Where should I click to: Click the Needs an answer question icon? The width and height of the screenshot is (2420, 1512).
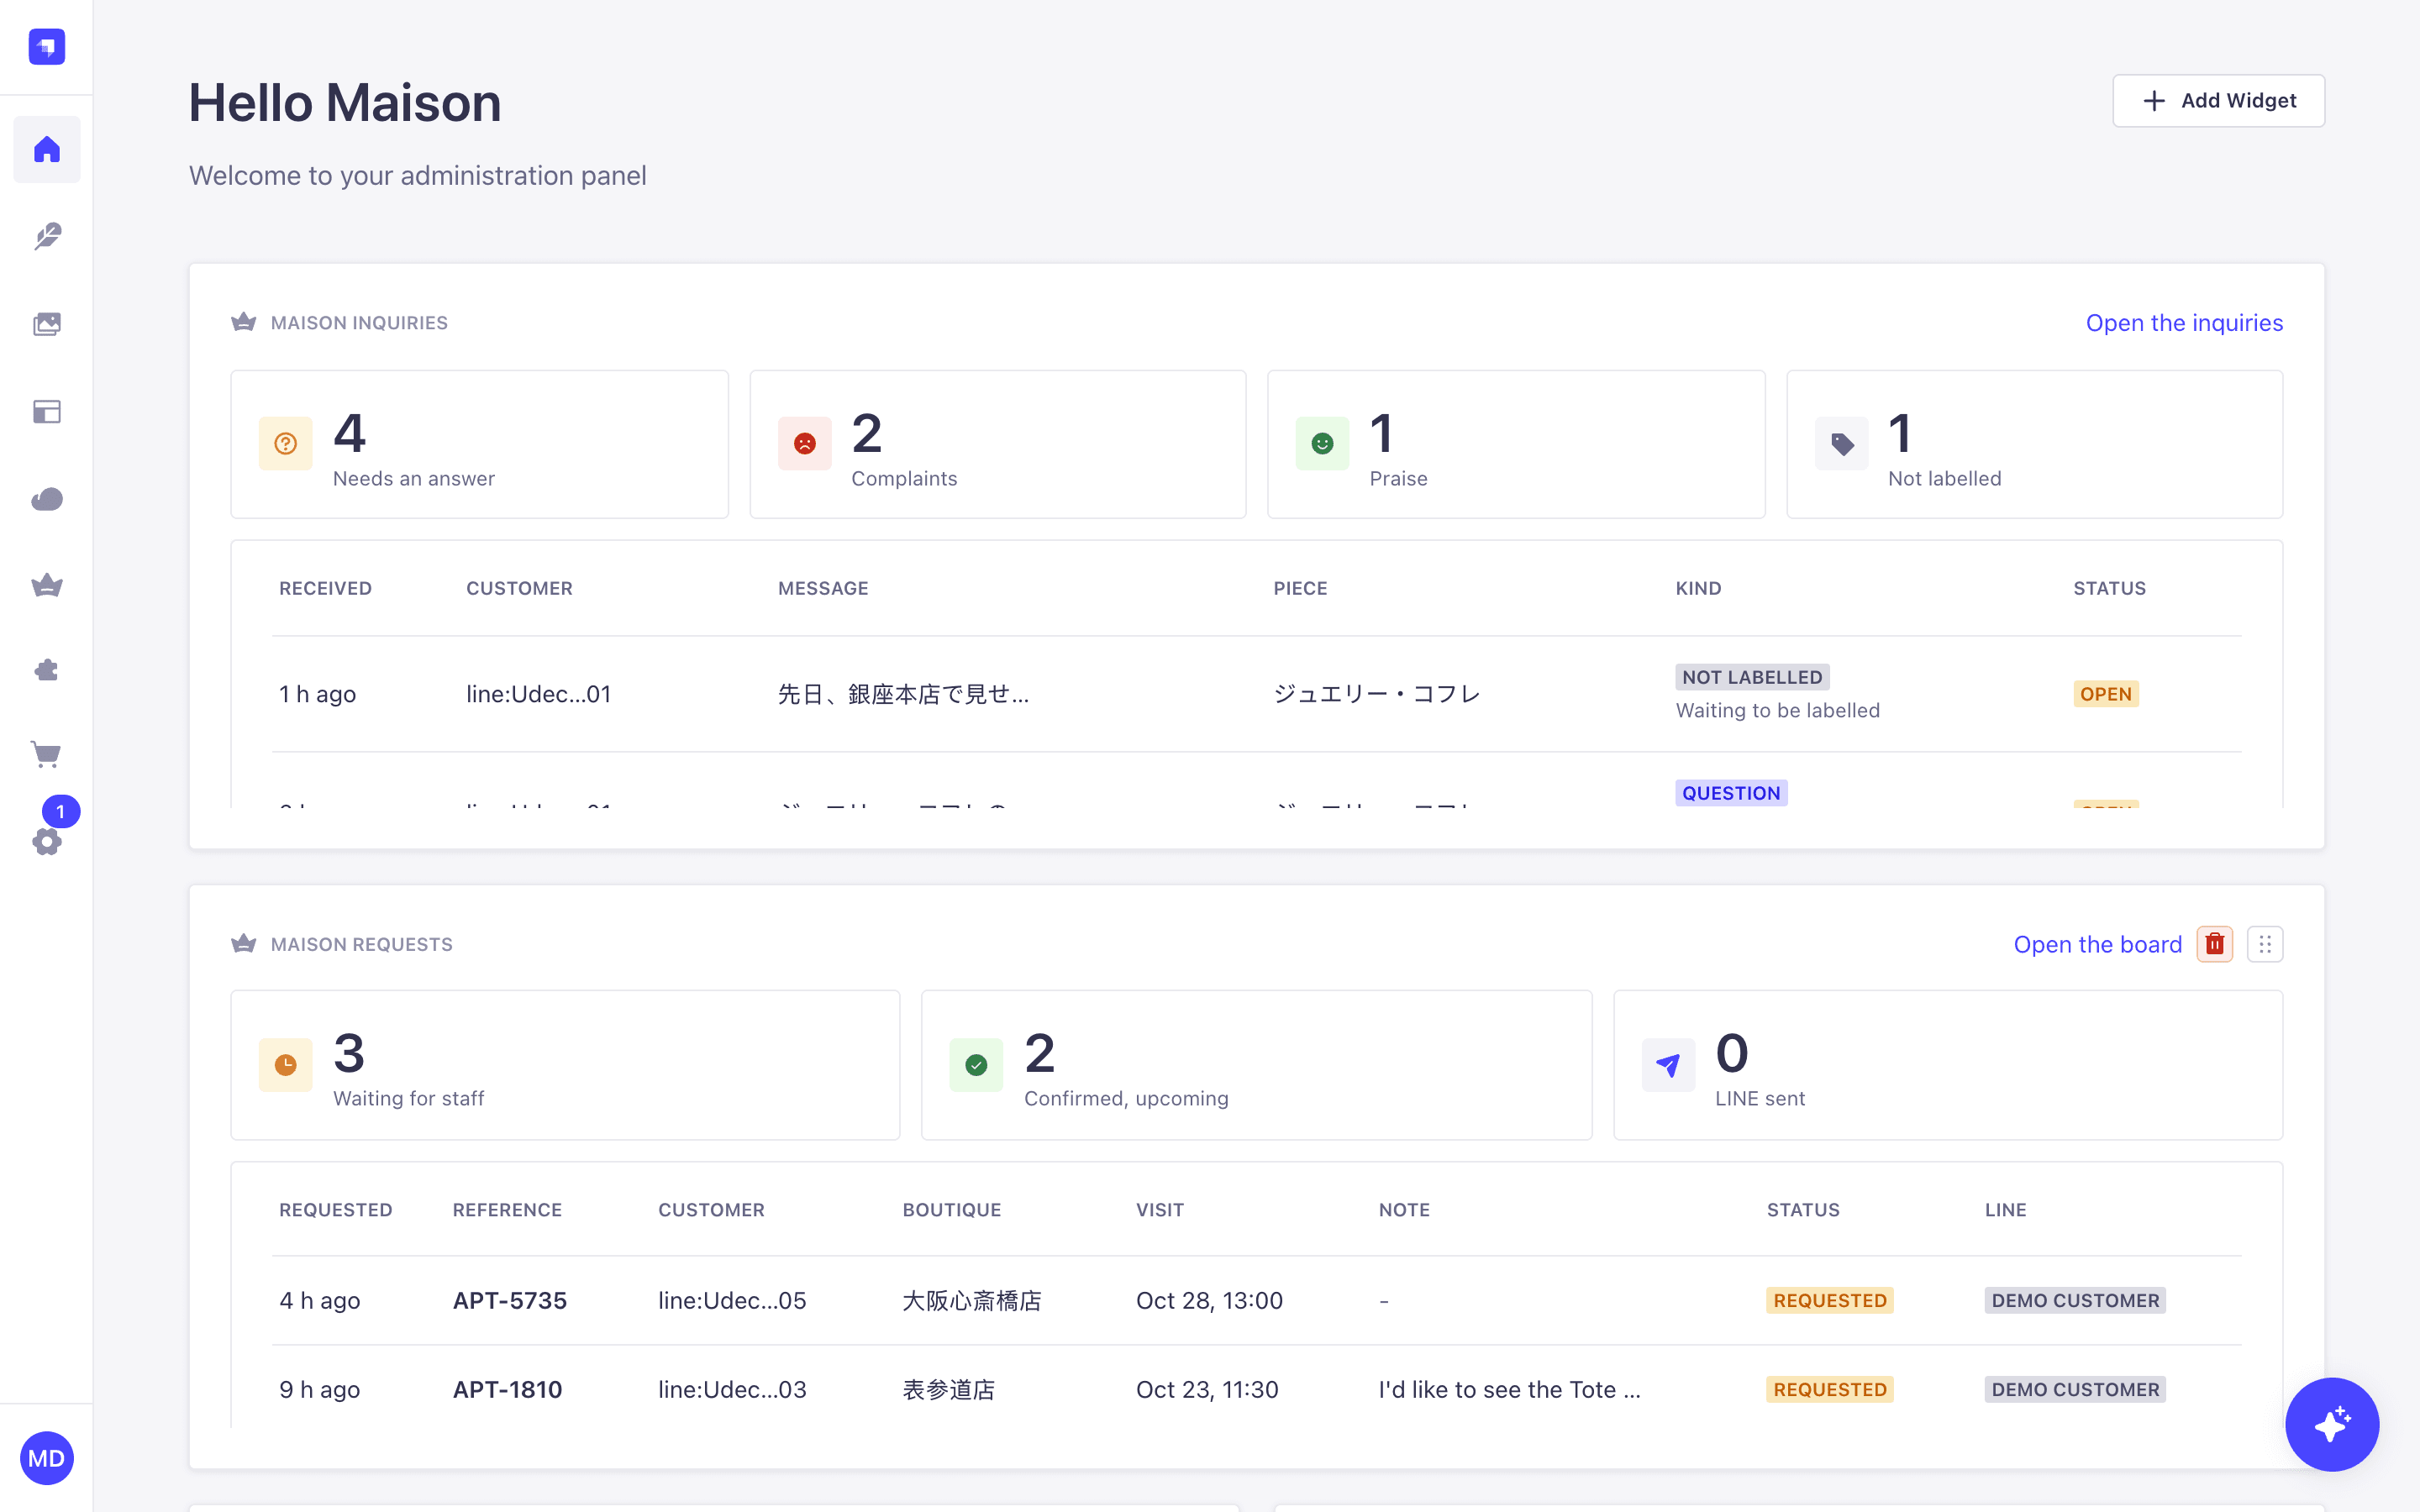tap(286, 443)
